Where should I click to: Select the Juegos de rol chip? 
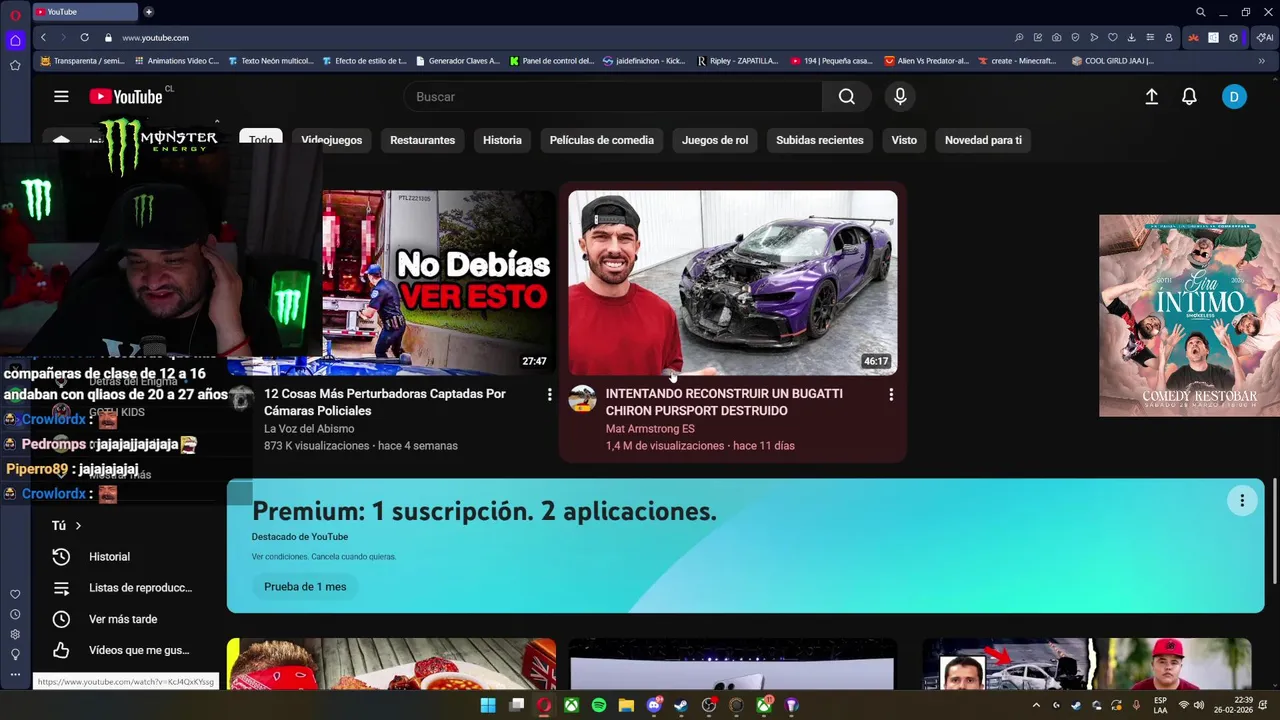click(715, 140)
